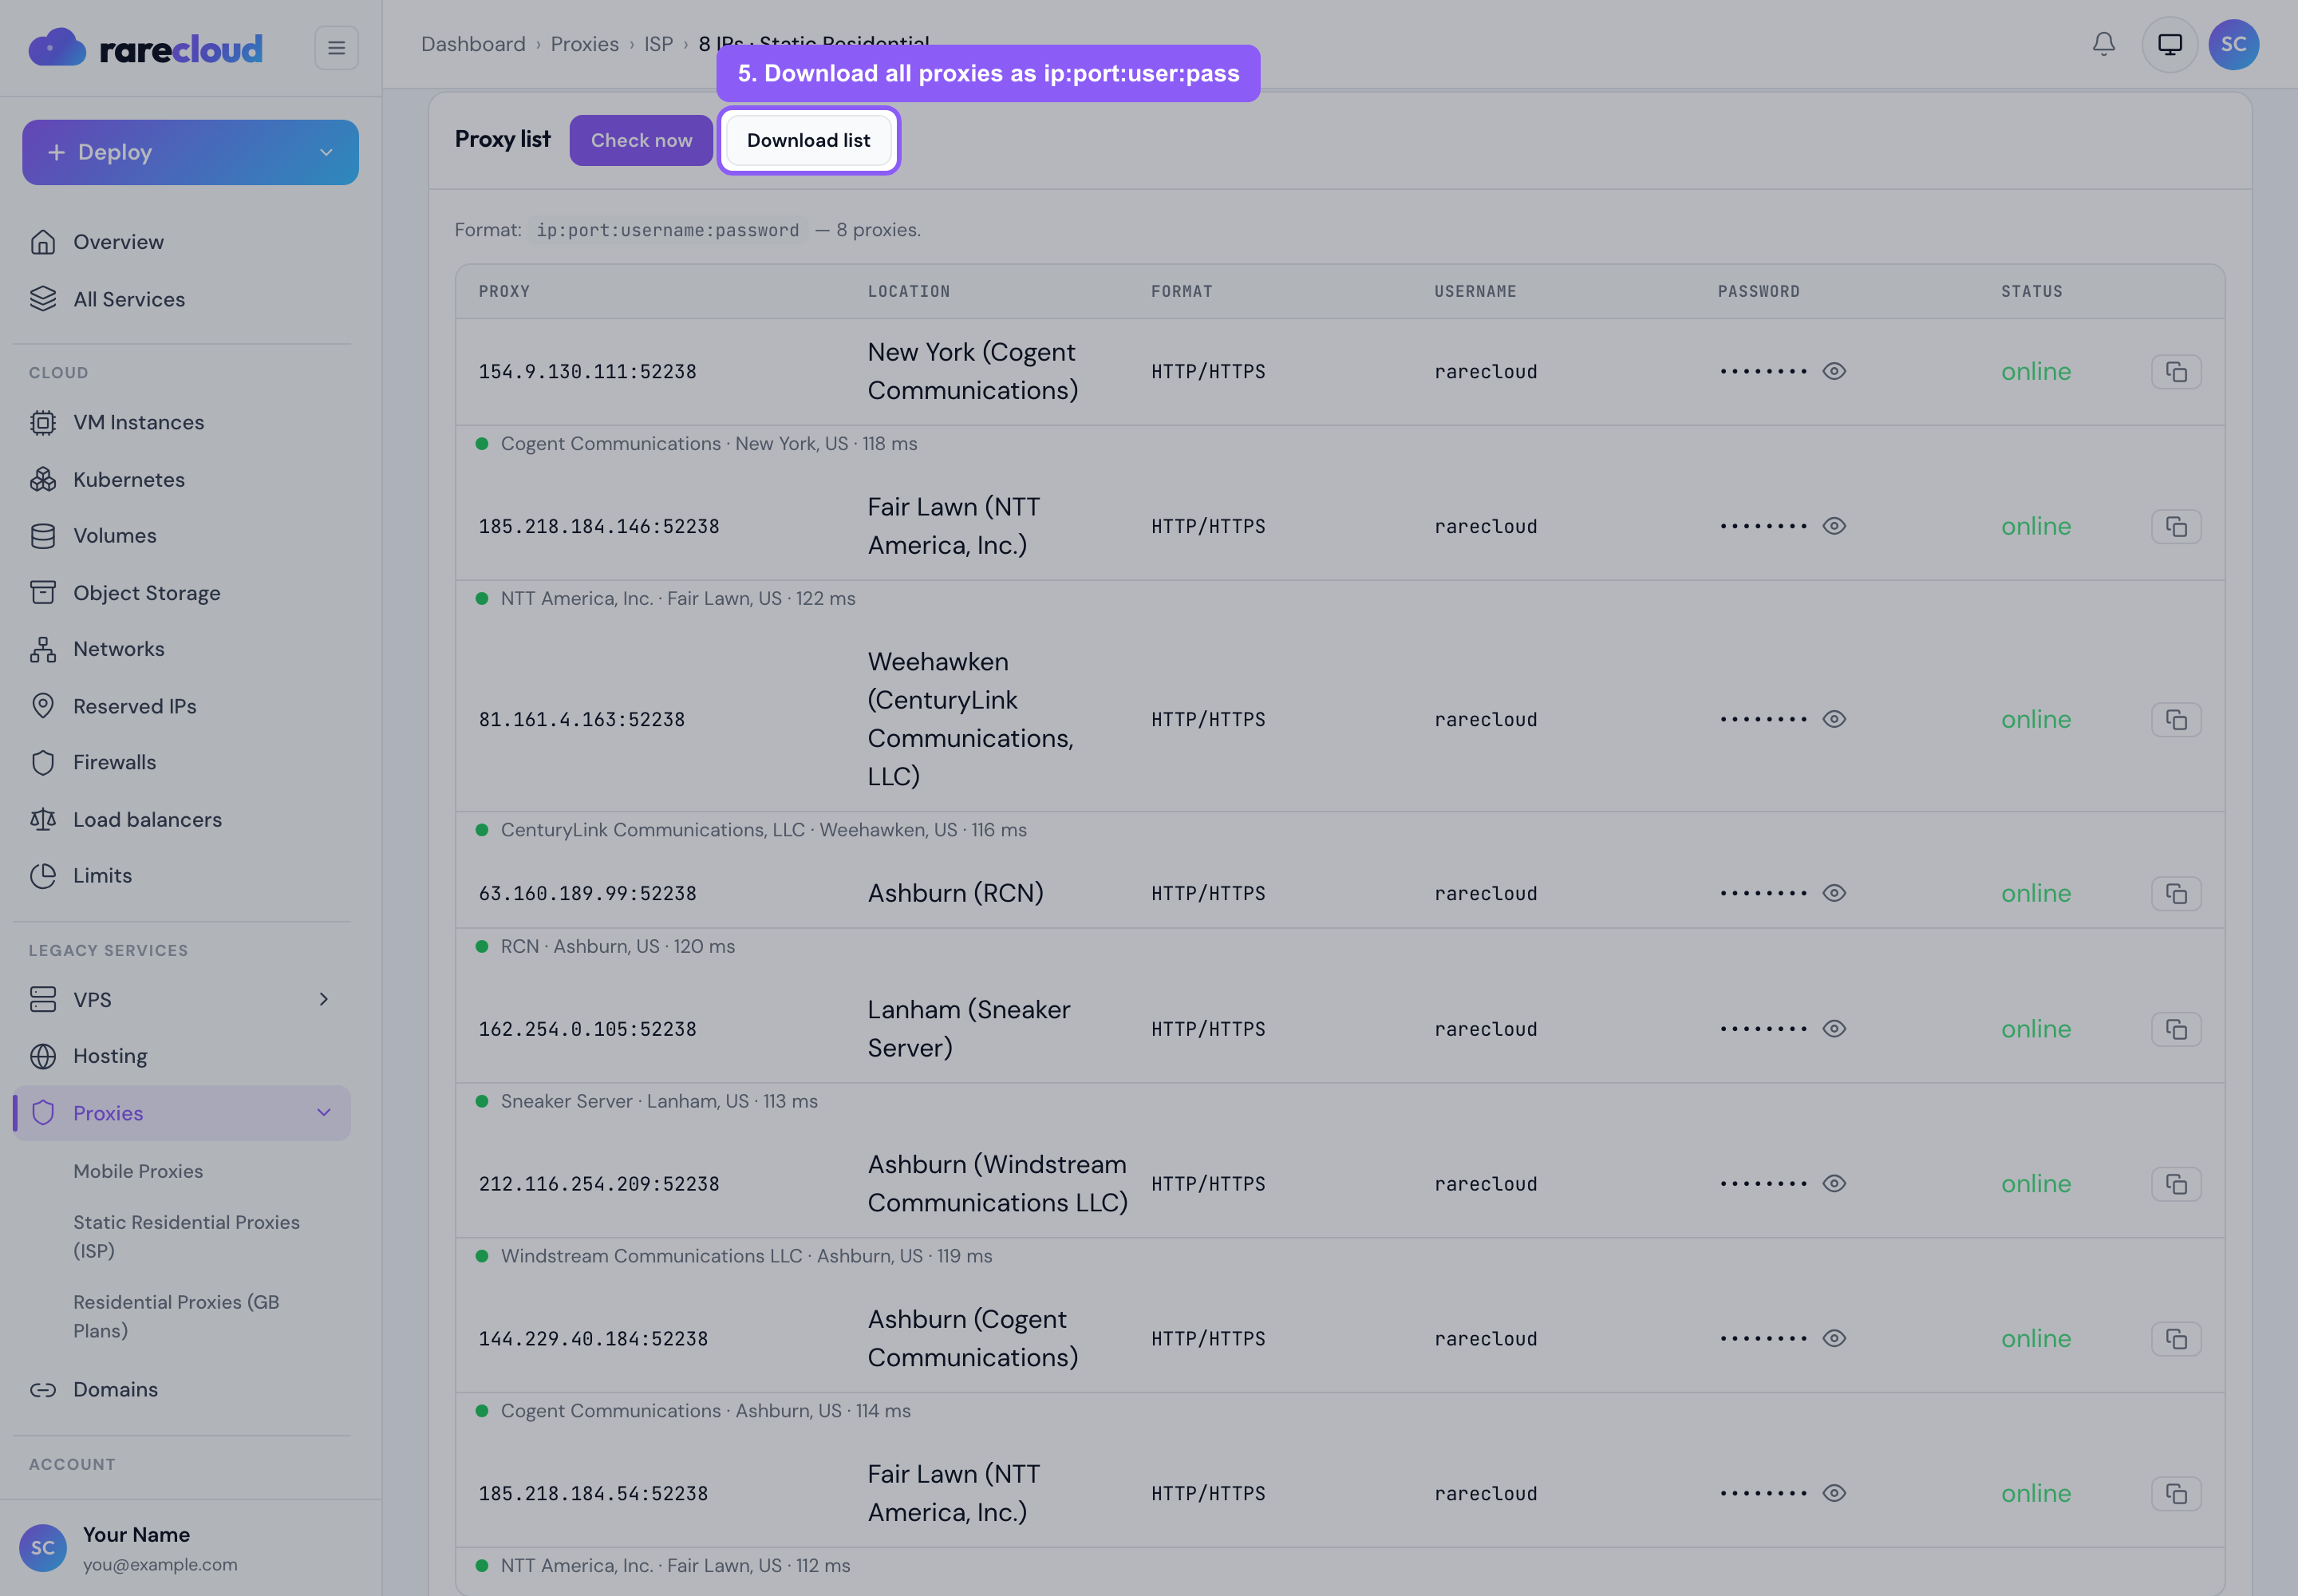Copy the 81.161.4.163:52238 proxy
2298x1596 pixels.
click(2176, 720)
